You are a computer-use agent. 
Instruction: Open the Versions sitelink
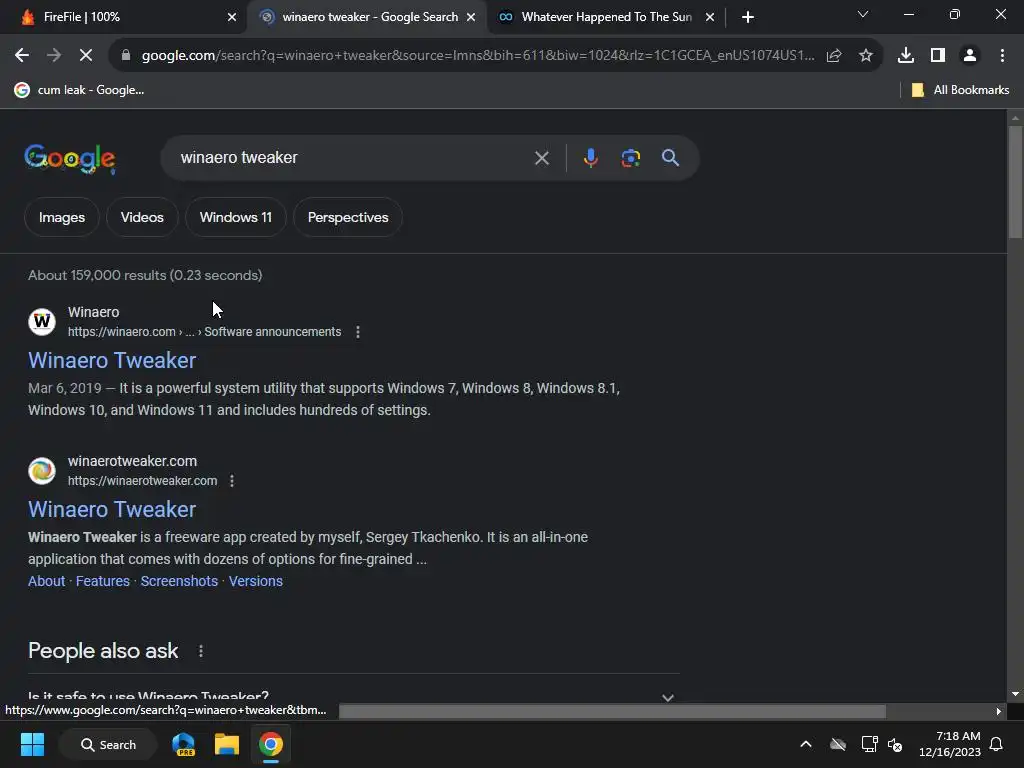click(x=255, y=581)
